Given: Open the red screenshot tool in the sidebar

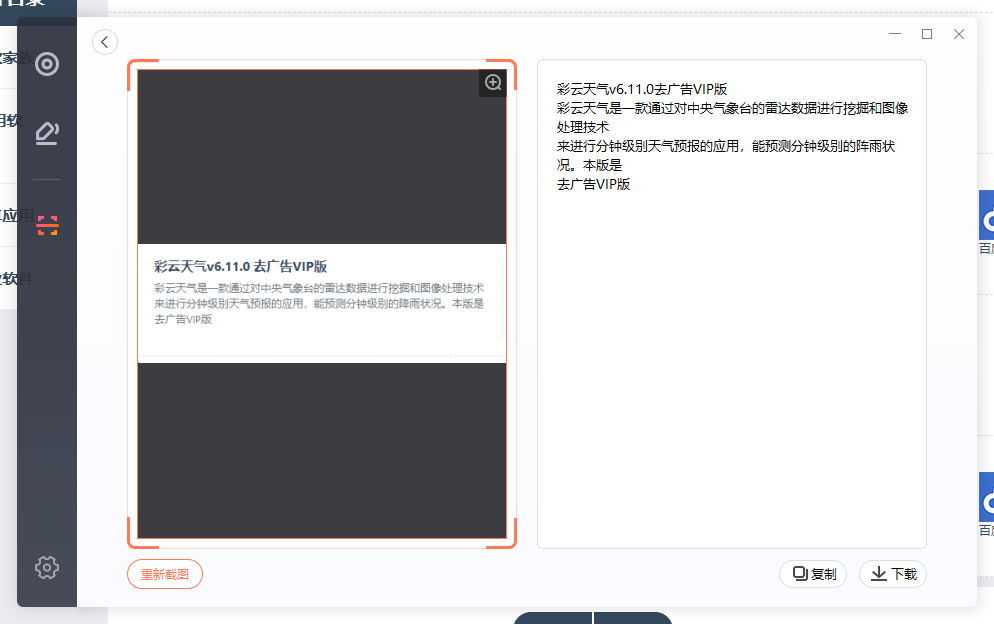Looking at the screenshot, I should (x=46, y=226).
